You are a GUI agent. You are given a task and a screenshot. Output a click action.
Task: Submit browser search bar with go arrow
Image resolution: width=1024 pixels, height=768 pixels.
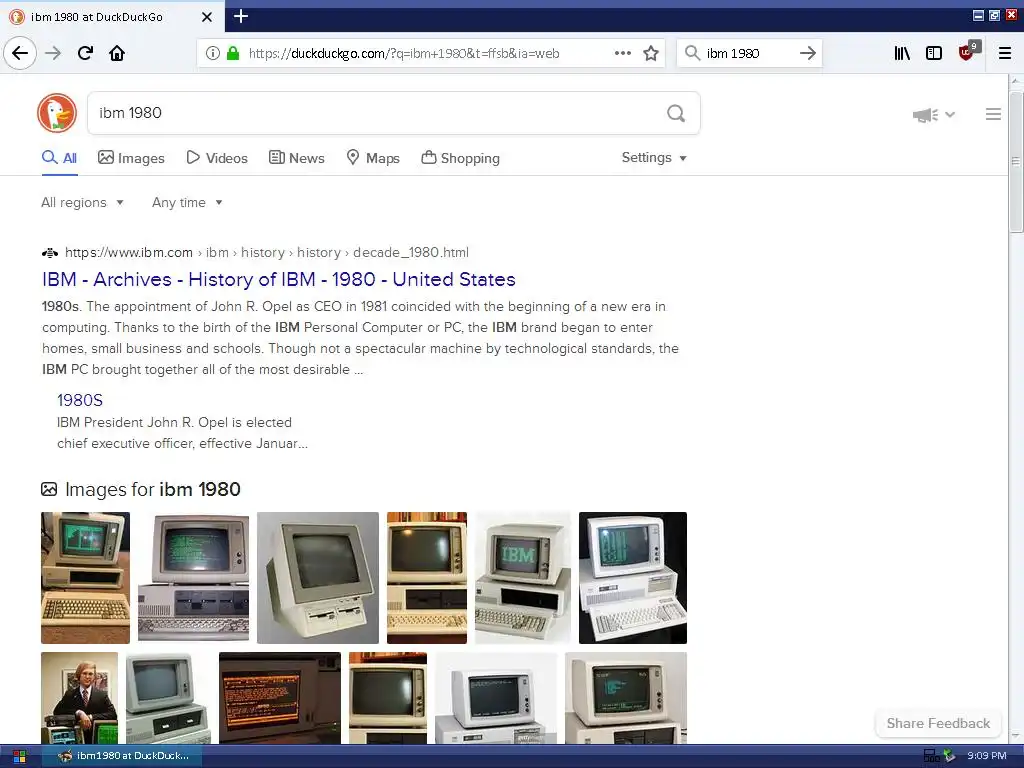point(808,53)
